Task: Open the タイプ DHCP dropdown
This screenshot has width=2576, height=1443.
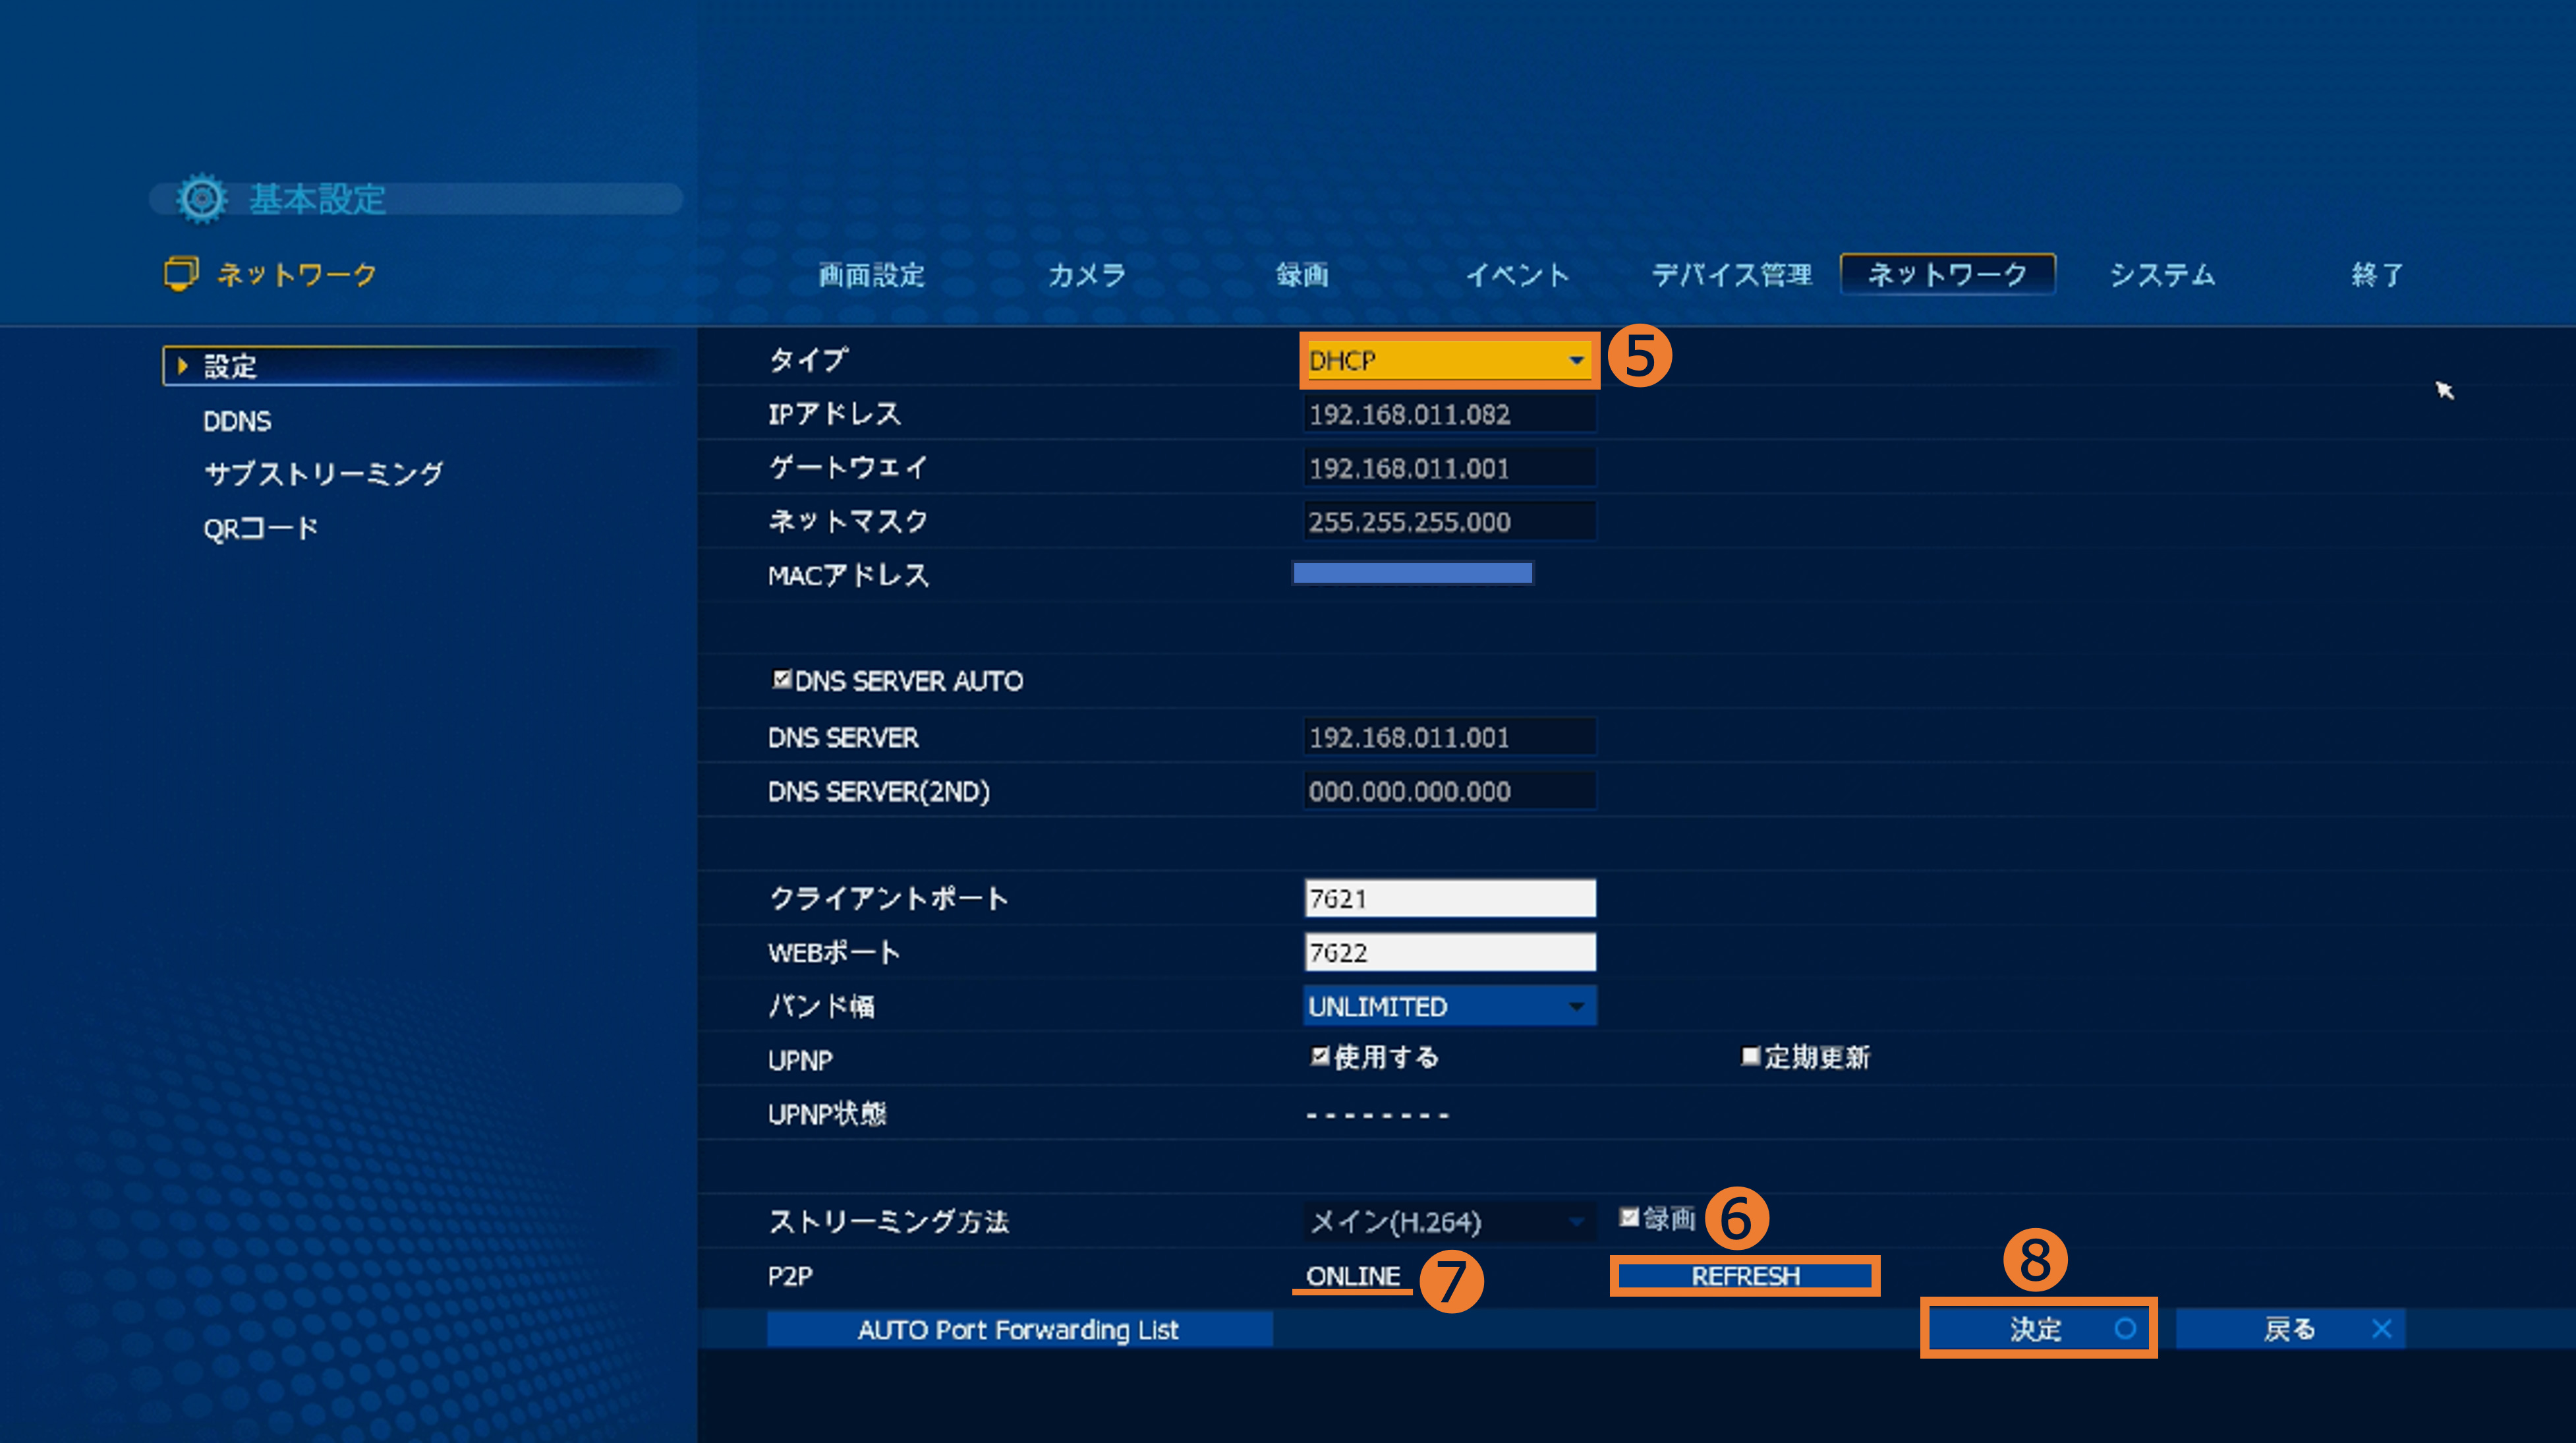Action: pyautogui.click(x=1448, y=360)
